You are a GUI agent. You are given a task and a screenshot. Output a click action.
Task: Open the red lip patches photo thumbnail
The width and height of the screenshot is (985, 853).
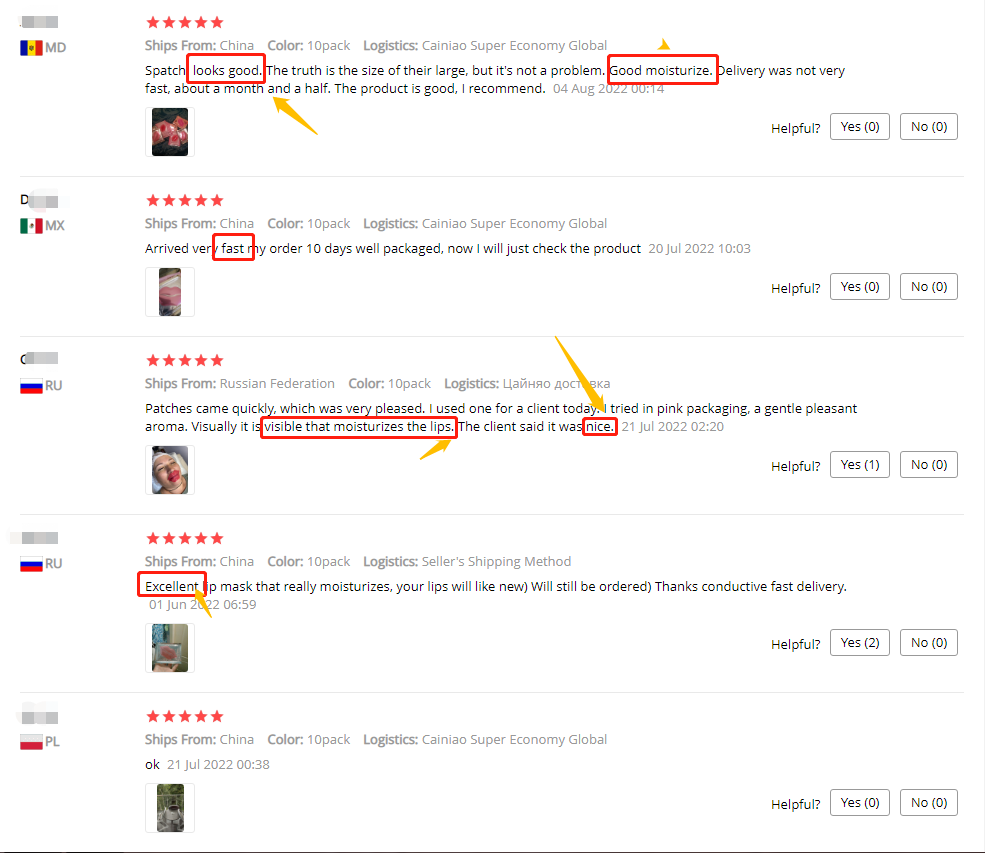tap(170, 132)
